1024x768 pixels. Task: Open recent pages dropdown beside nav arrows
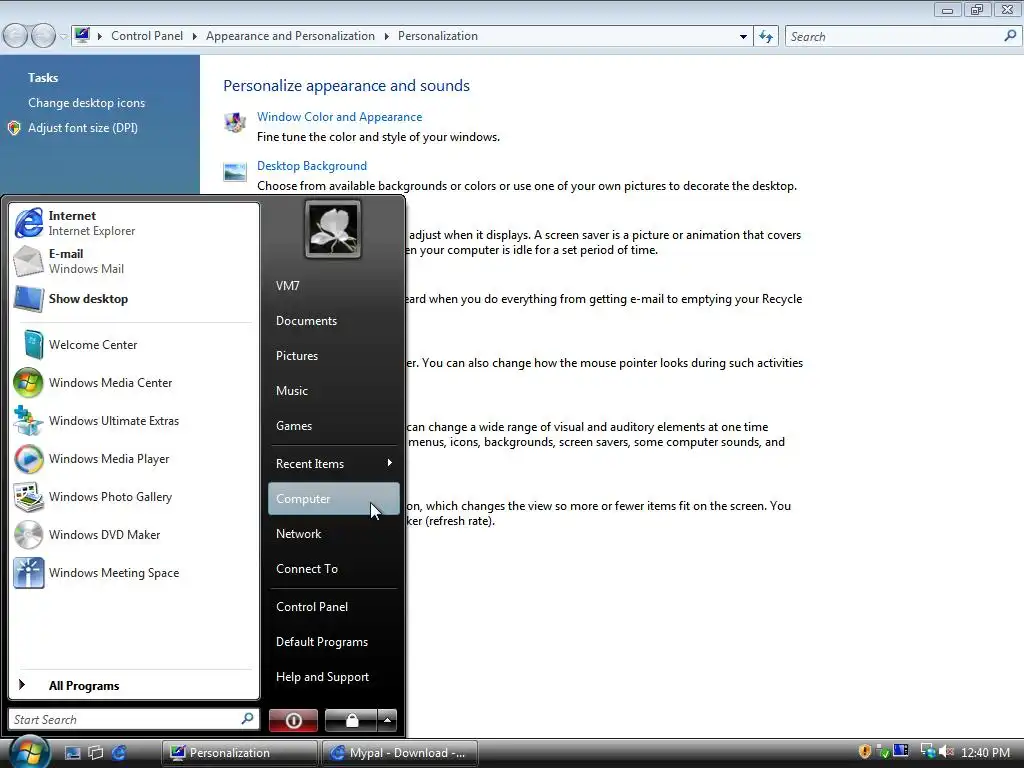(x=63, y=37)
